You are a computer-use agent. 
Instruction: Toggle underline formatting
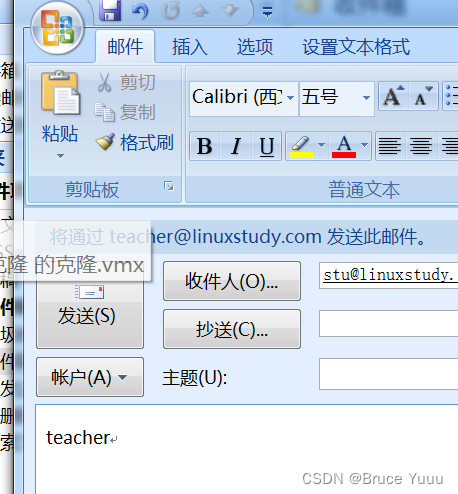(x=267, y=146)
